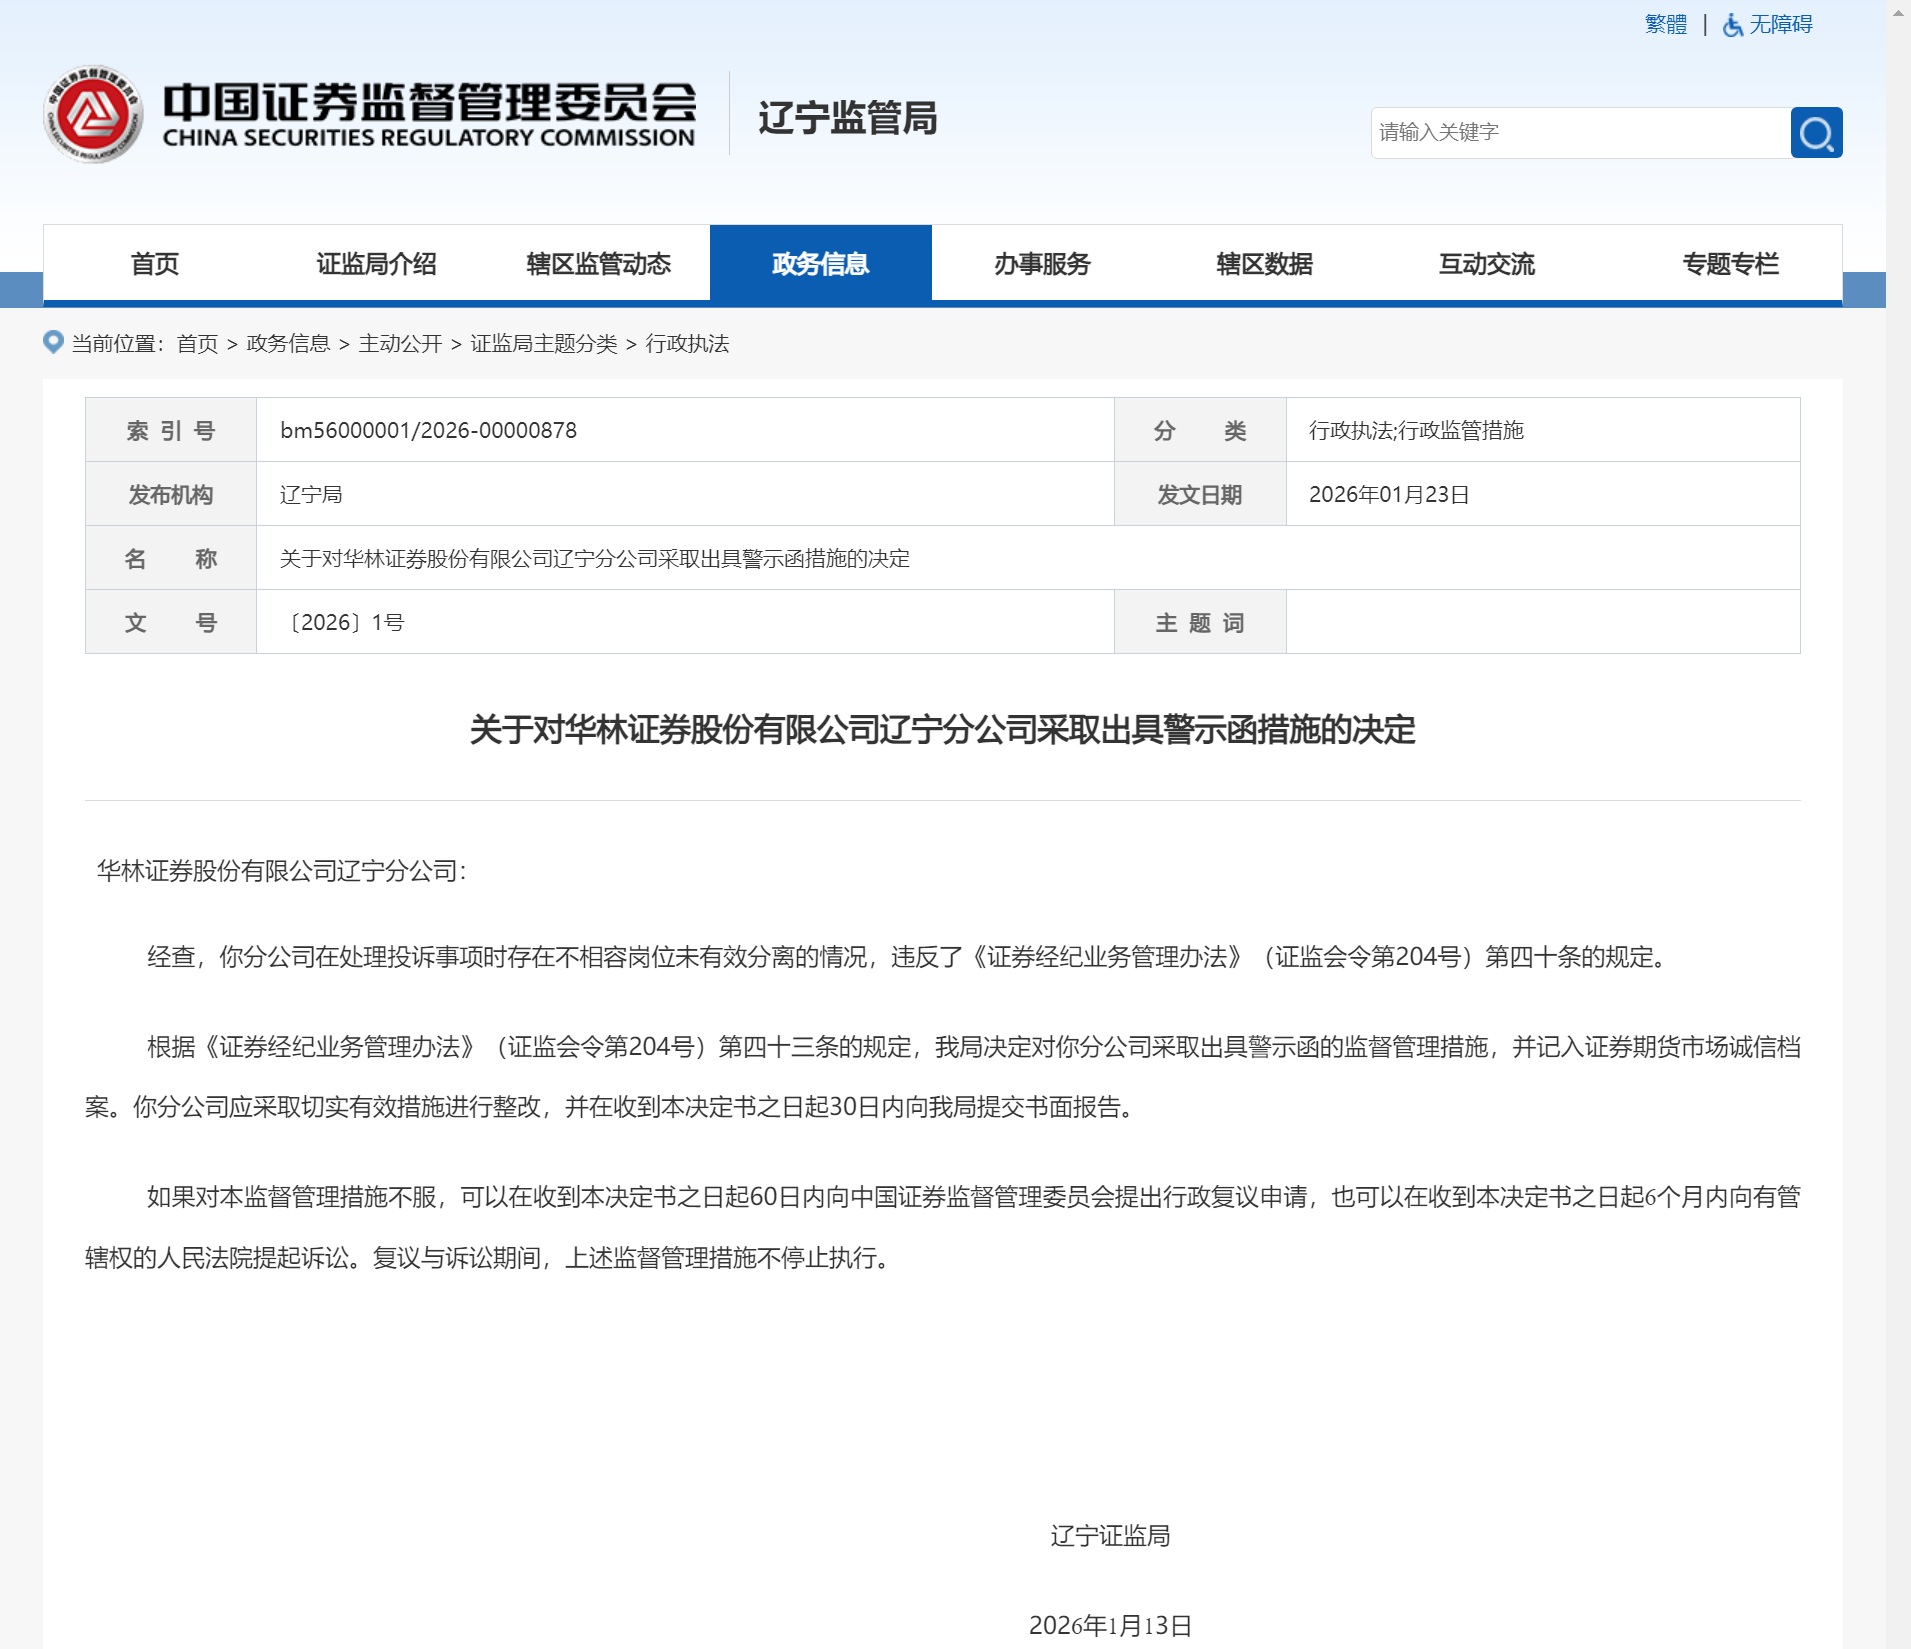Switch to Traditional Chinese via 繁體
Screen dimensions: 1911x1649
pyautogui.click(x=1665, y=24)
